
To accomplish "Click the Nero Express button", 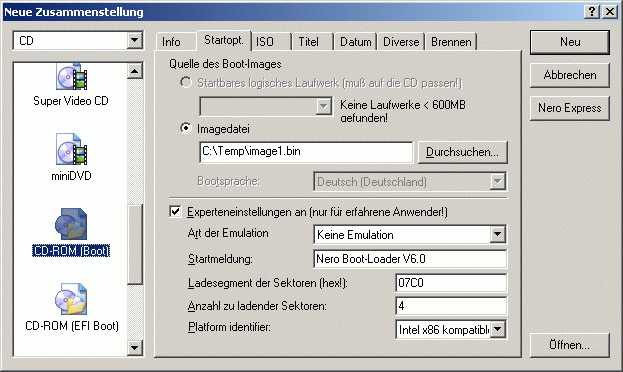I will tap(569, 108).
